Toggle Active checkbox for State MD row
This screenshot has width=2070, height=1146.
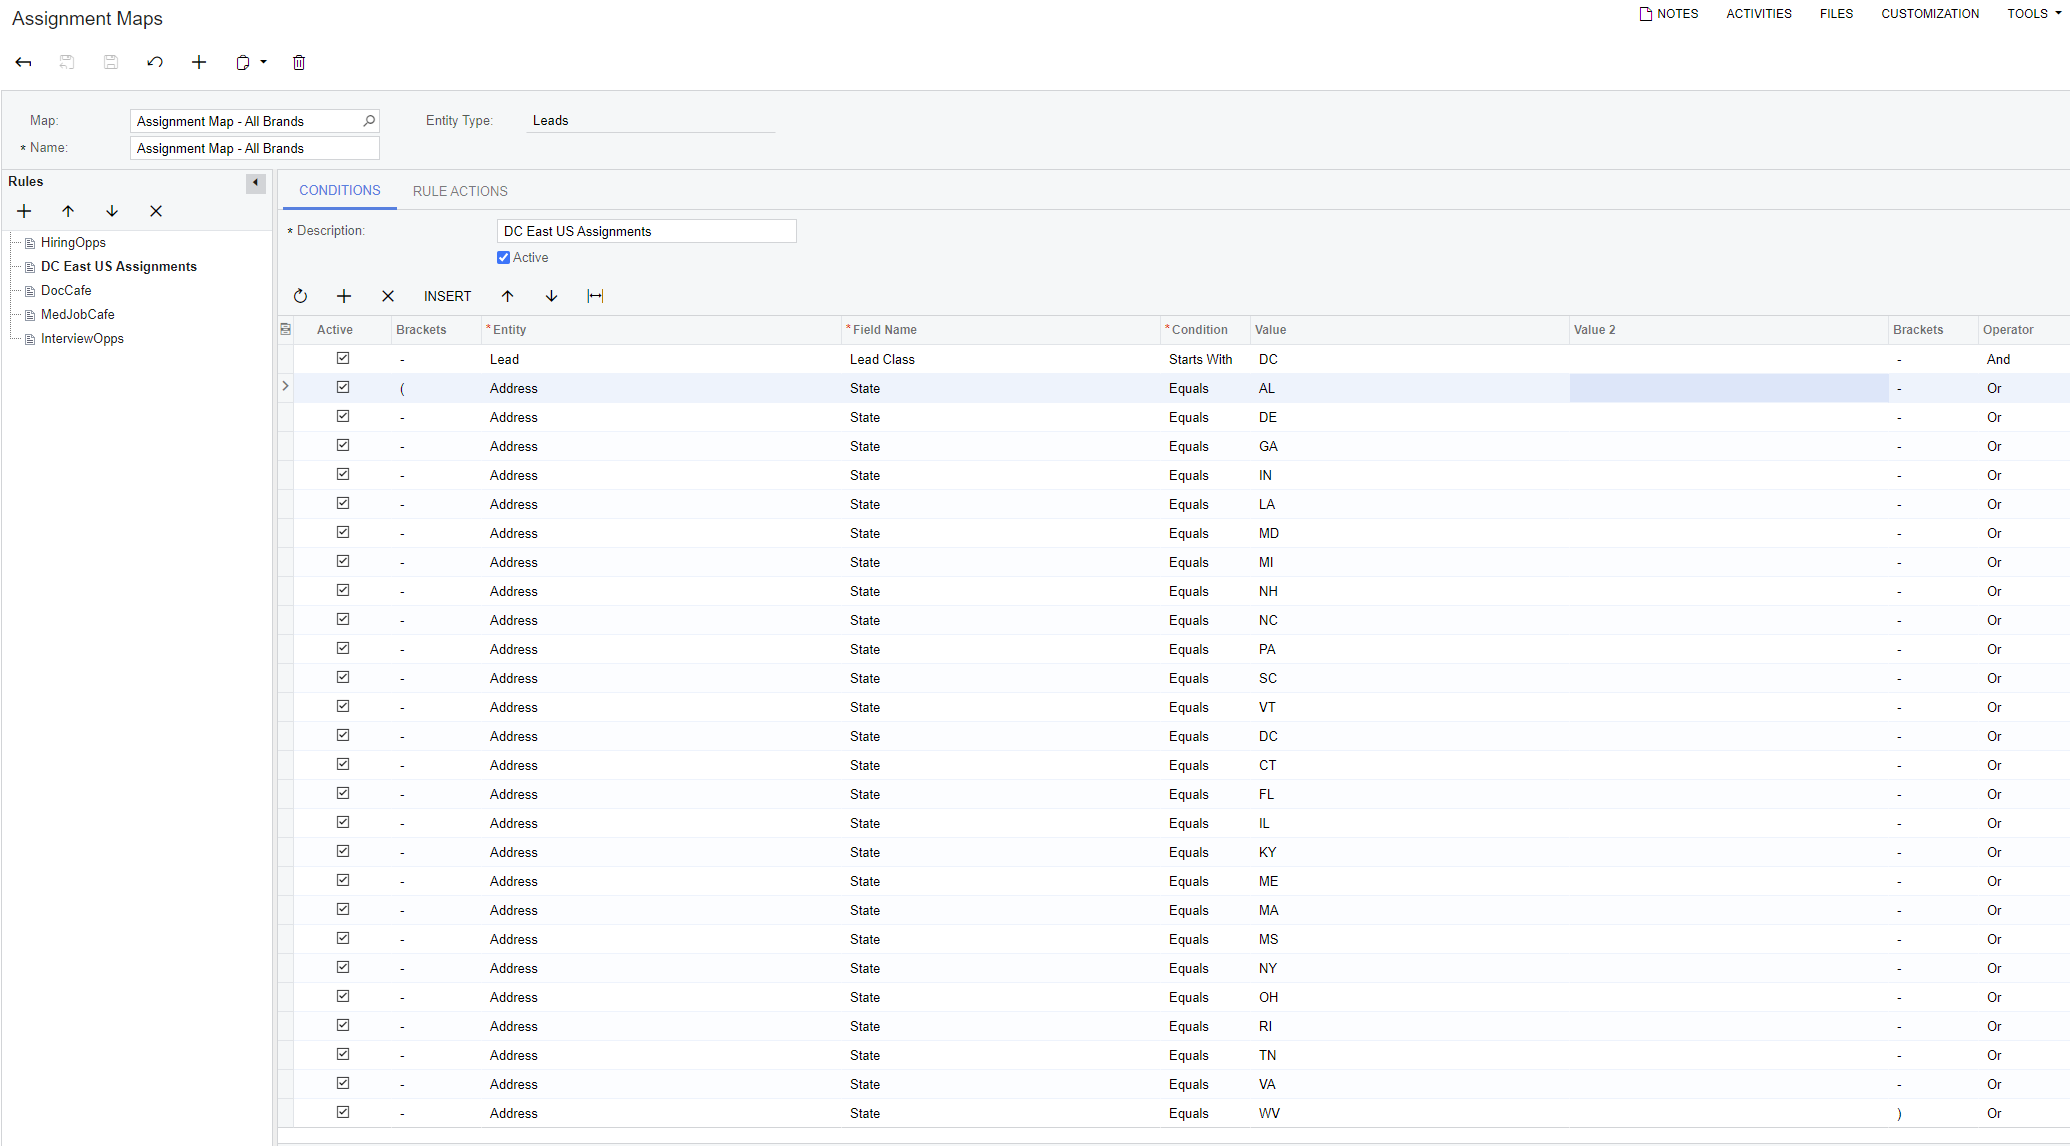click(343, 532)
